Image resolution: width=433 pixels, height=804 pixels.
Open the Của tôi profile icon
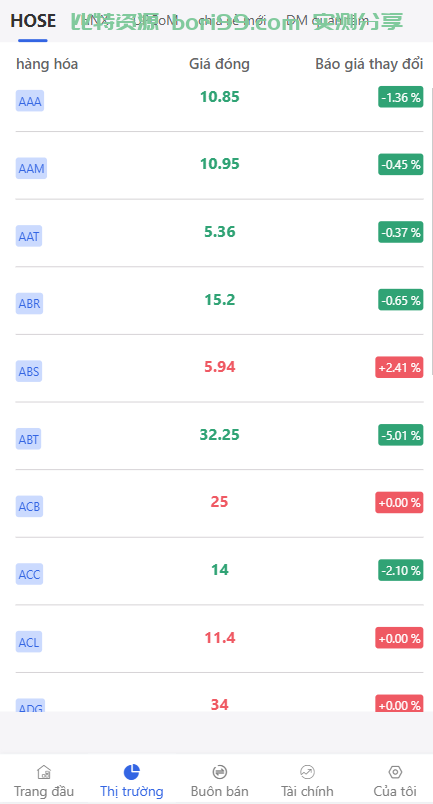[395, 772]
